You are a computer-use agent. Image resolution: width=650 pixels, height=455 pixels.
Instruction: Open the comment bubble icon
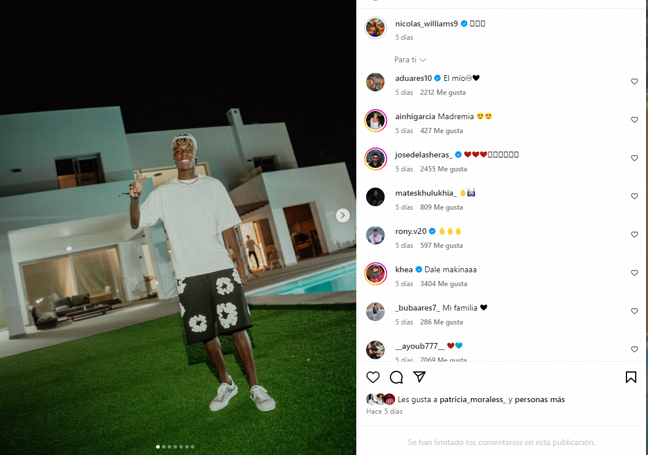coord(396,377)
